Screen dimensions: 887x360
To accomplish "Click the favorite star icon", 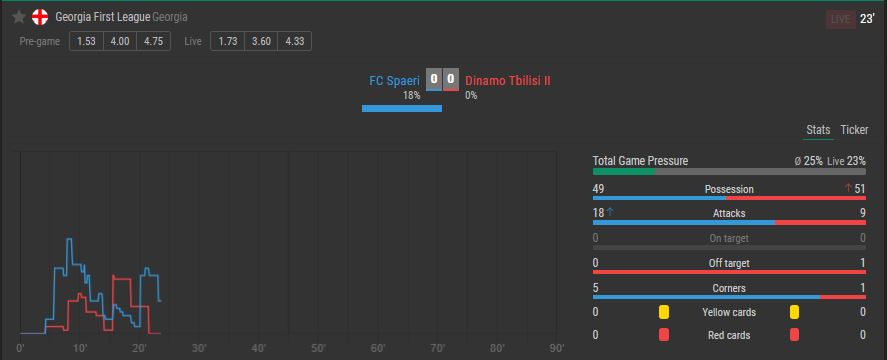I will click(x=19, y=17).
